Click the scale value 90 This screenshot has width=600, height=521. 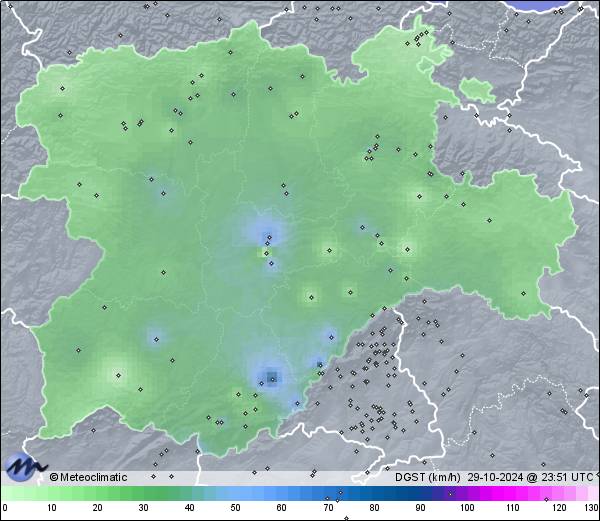pyautogui.click(x=420, y=508)
